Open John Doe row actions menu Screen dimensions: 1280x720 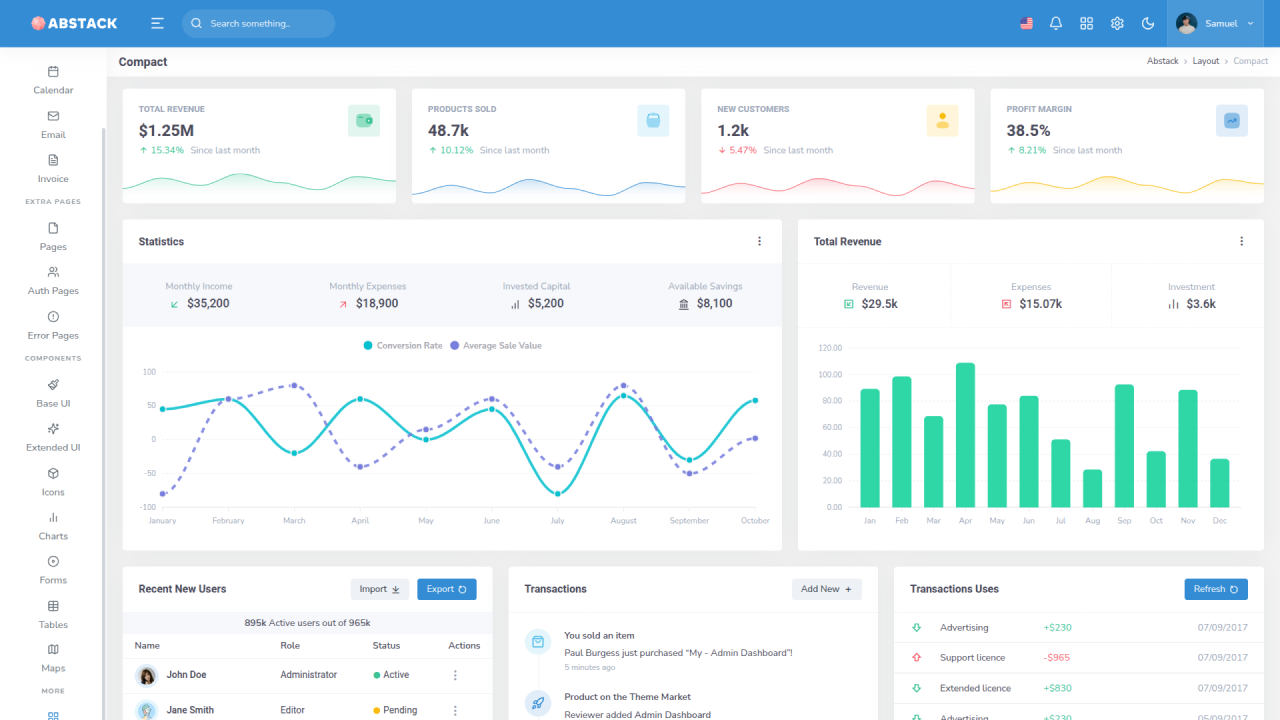(x=455, y=675)
